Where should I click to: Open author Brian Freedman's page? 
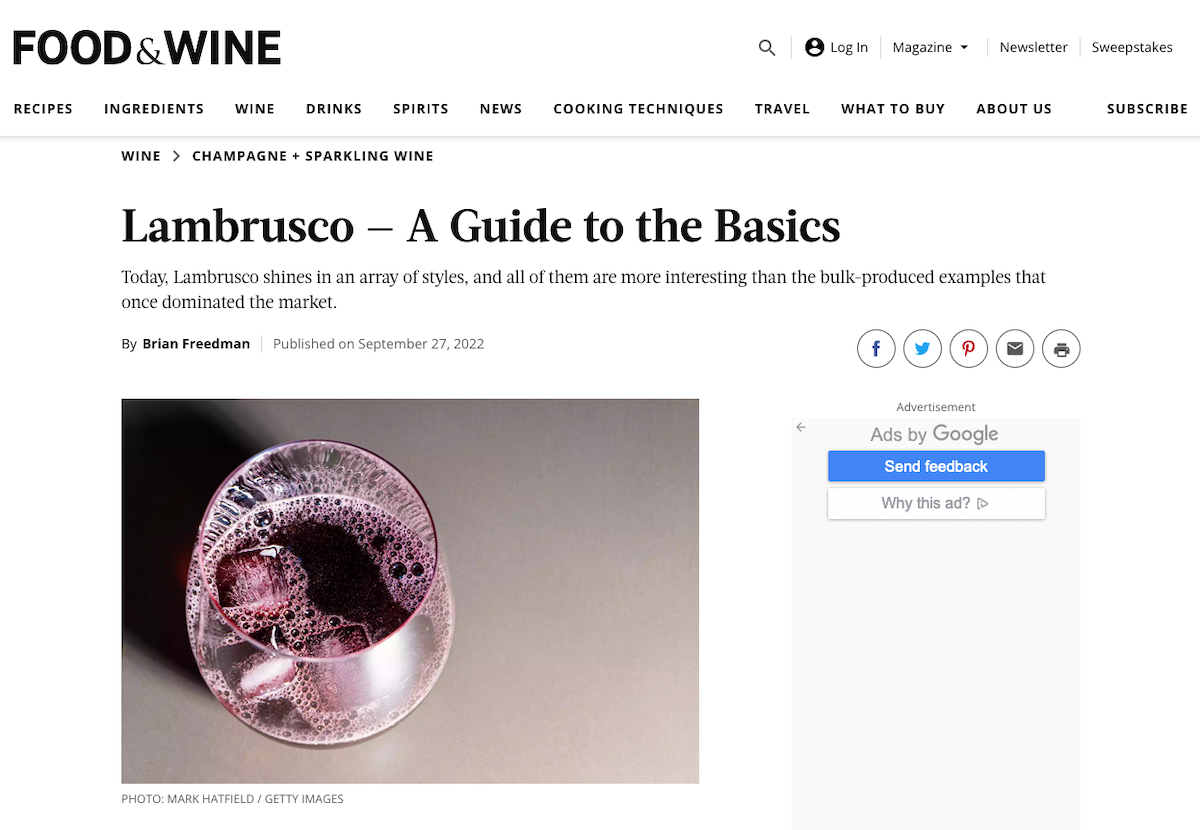click(196, 343)
